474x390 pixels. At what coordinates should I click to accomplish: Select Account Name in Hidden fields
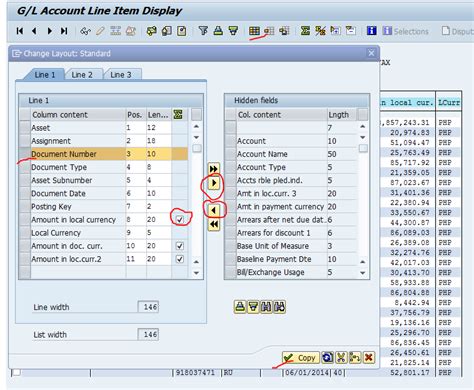click(291, 154)
